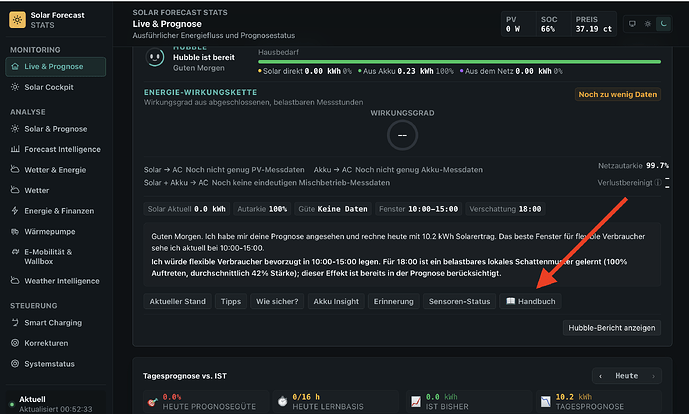Select system monitor theme mode
This screenshot has height=414, width=689.
point(632,24)
